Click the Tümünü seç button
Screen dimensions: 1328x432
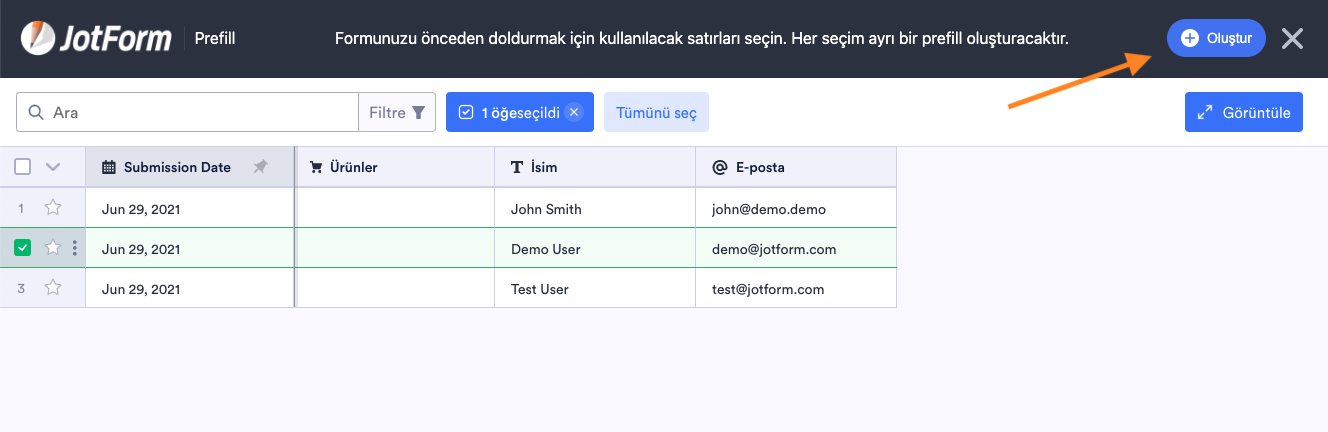click(656, 112)
